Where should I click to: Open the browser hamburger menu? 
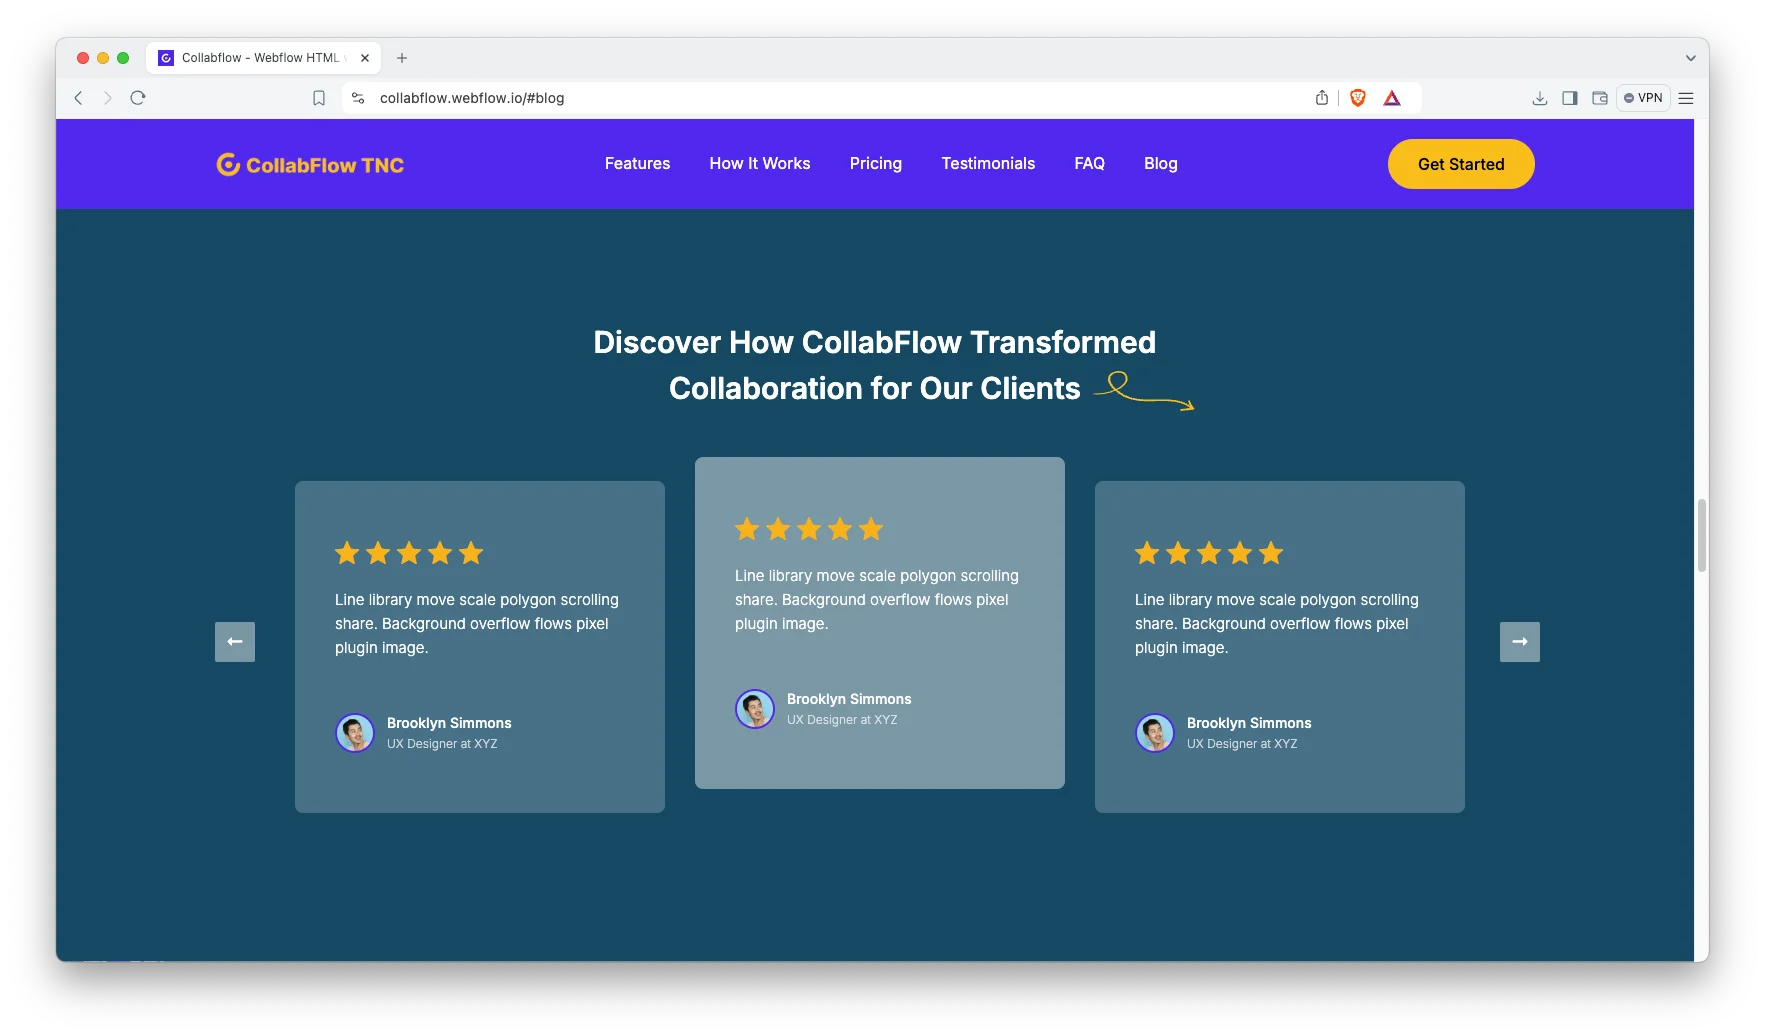(x=1686, y=98)
